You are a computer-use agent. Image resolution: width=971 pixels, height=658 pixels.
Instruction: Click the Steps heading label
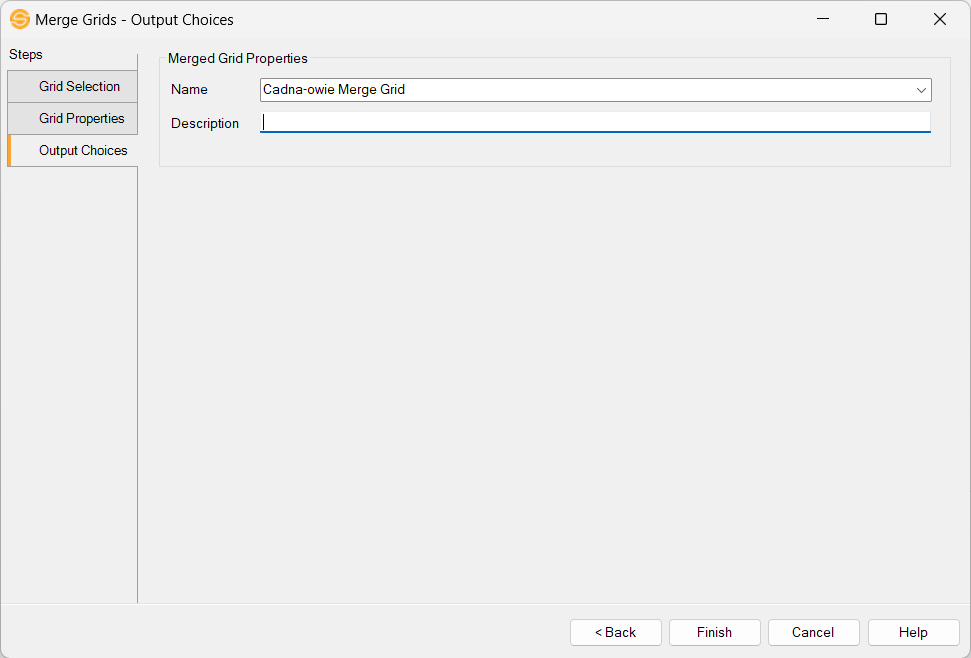26,55
